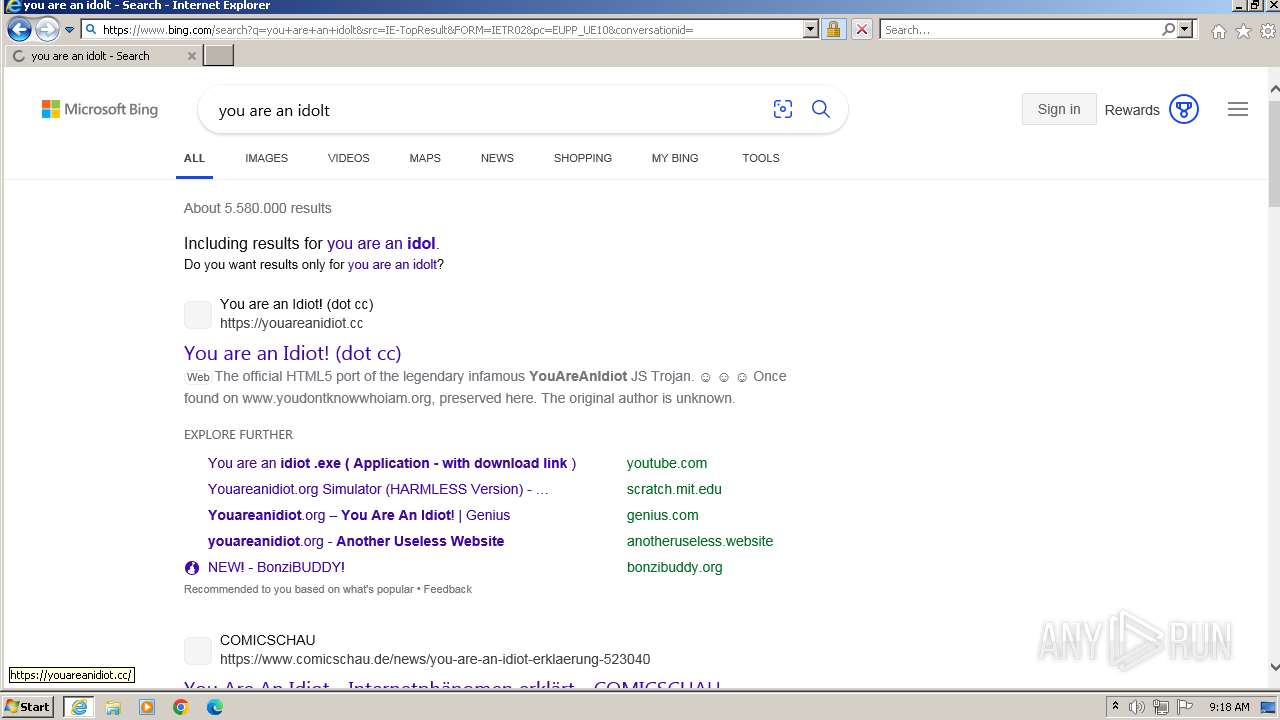Click the genius.com domain text
Viewport: 1280px width, 720px height.
tap(663, 515)
